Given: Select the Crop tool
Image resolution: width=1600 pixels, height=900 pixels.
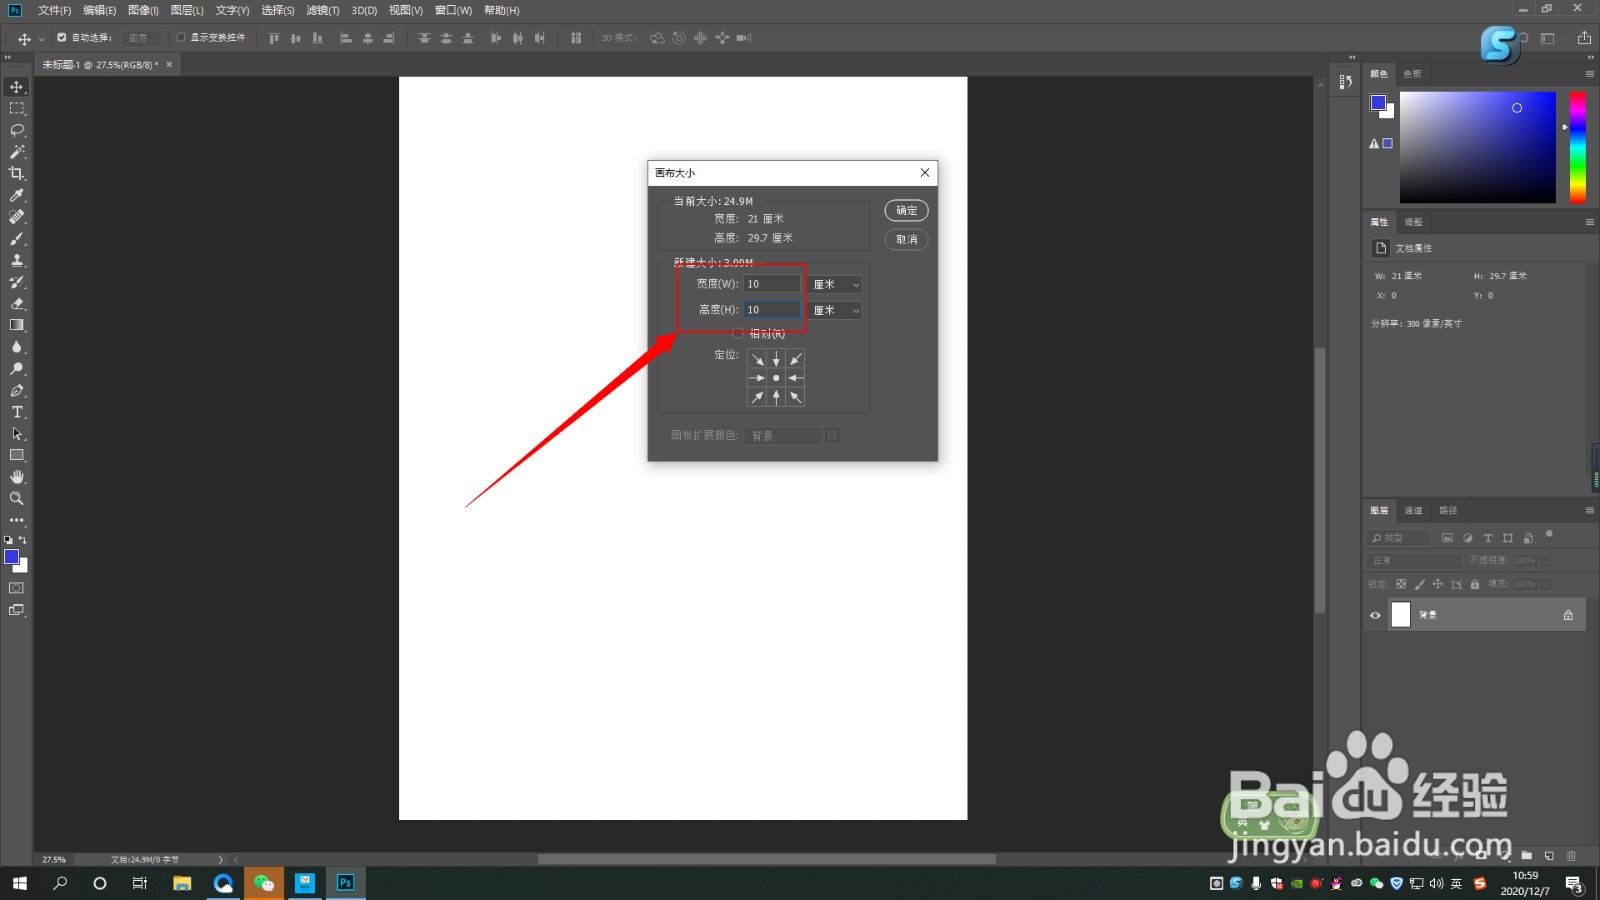Looking at the screenshot, I should click(17, 173).
